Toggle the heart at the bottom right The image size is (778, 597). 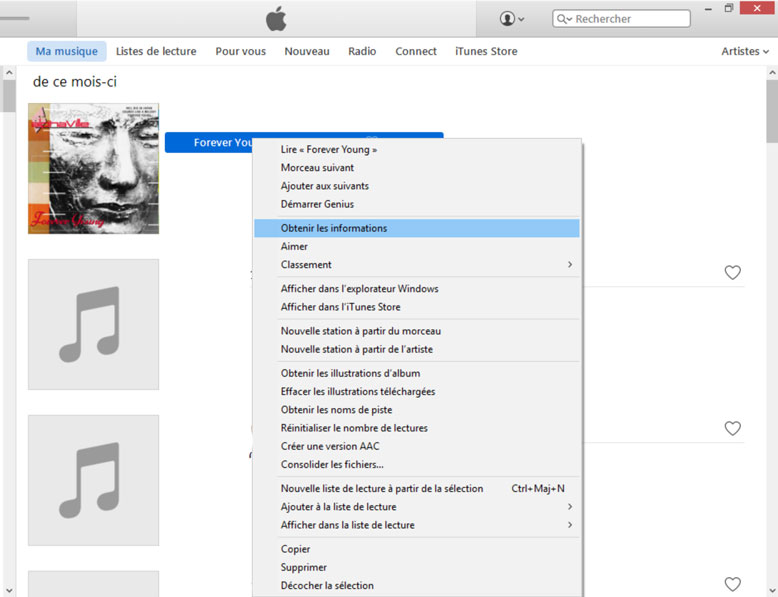tap(732, 584)
